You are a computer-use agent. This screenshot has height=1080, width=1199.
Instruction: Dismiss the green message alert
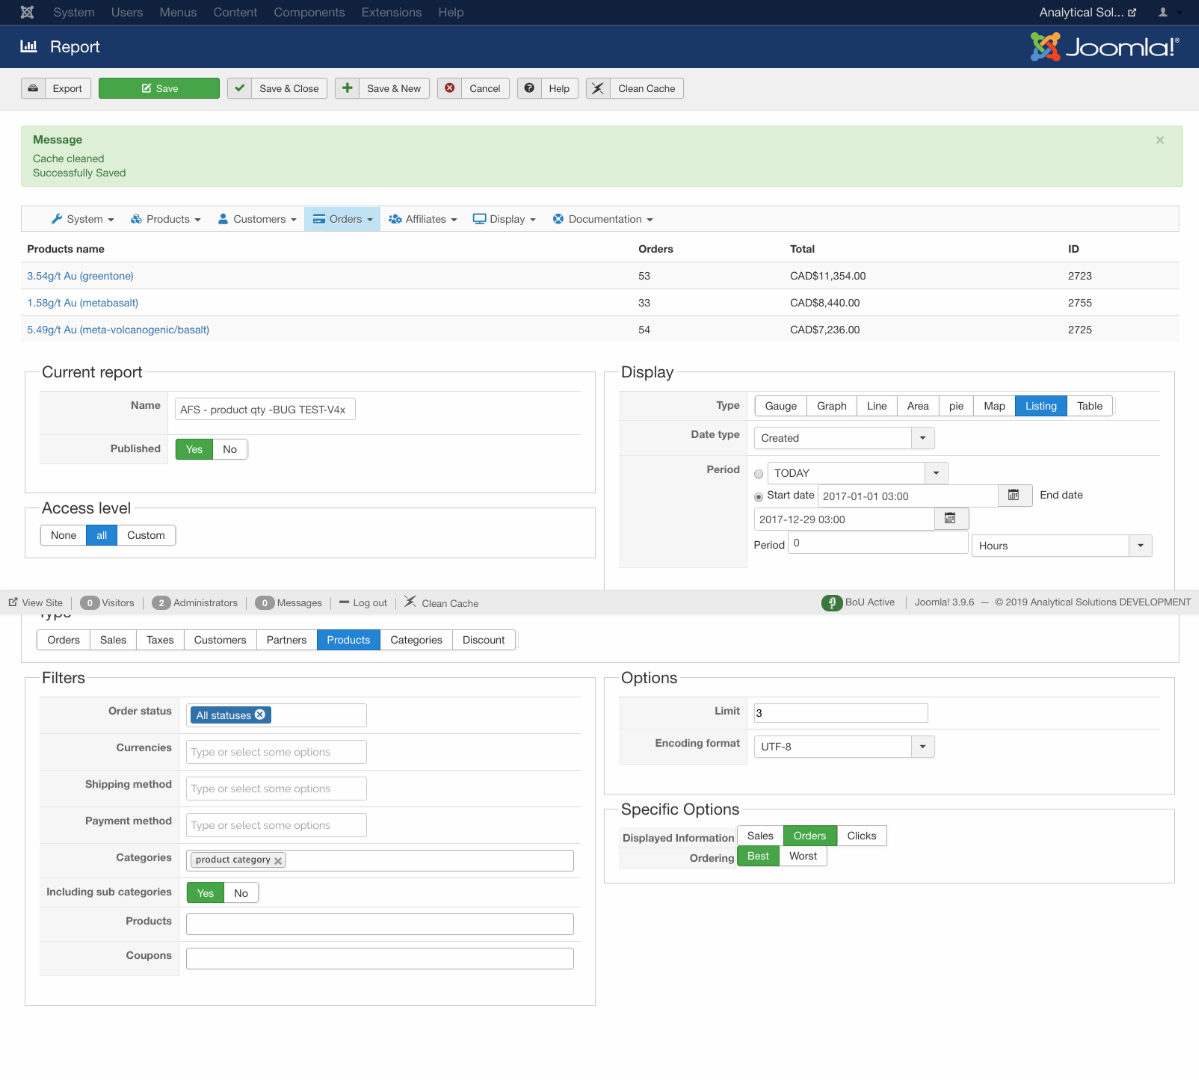pos(1160,140)
